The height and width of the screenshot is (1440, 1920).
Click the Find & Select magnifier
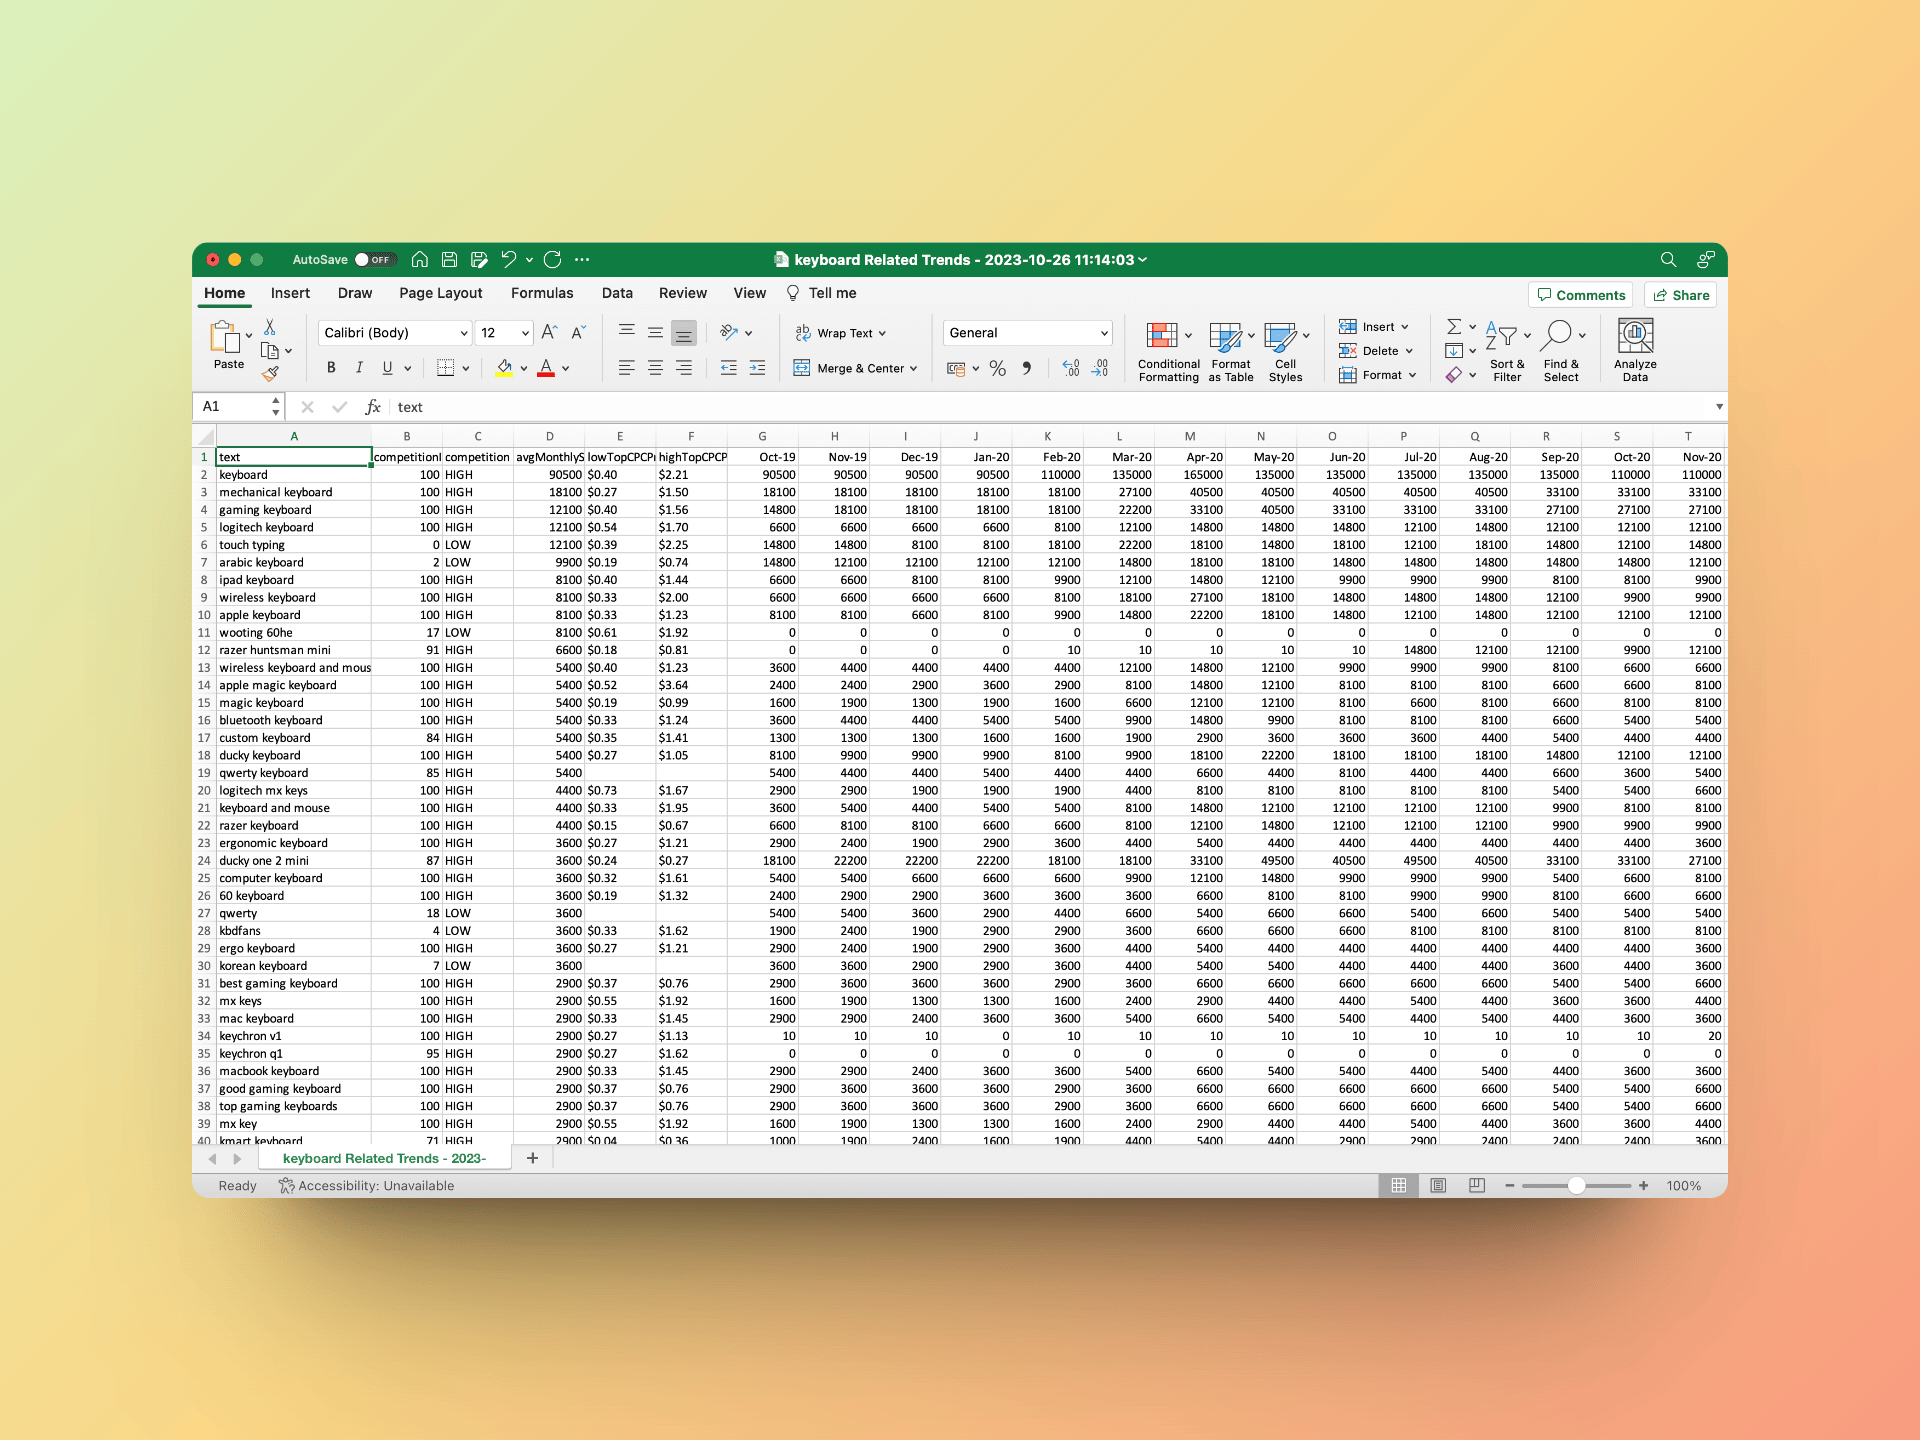[1557, 335]
